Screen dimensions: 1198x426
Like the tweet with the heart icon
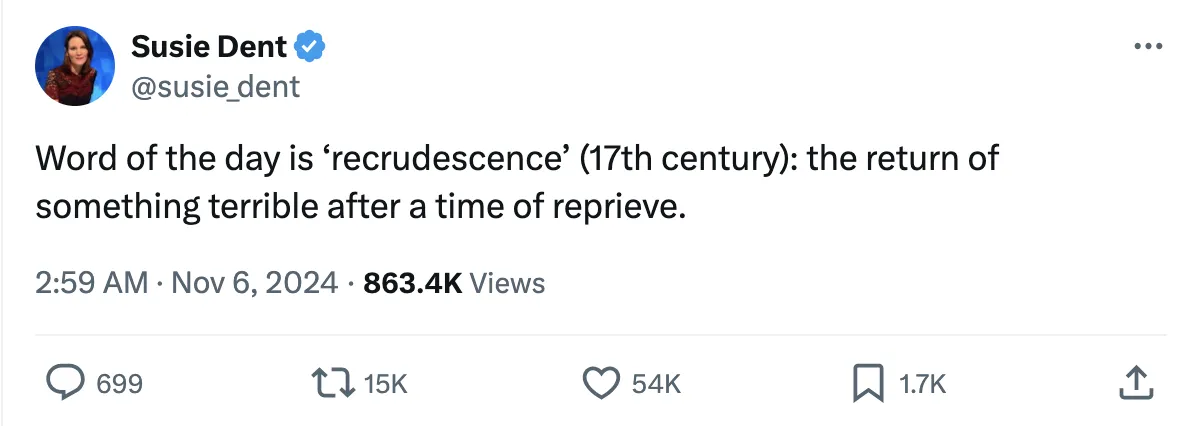601,382
